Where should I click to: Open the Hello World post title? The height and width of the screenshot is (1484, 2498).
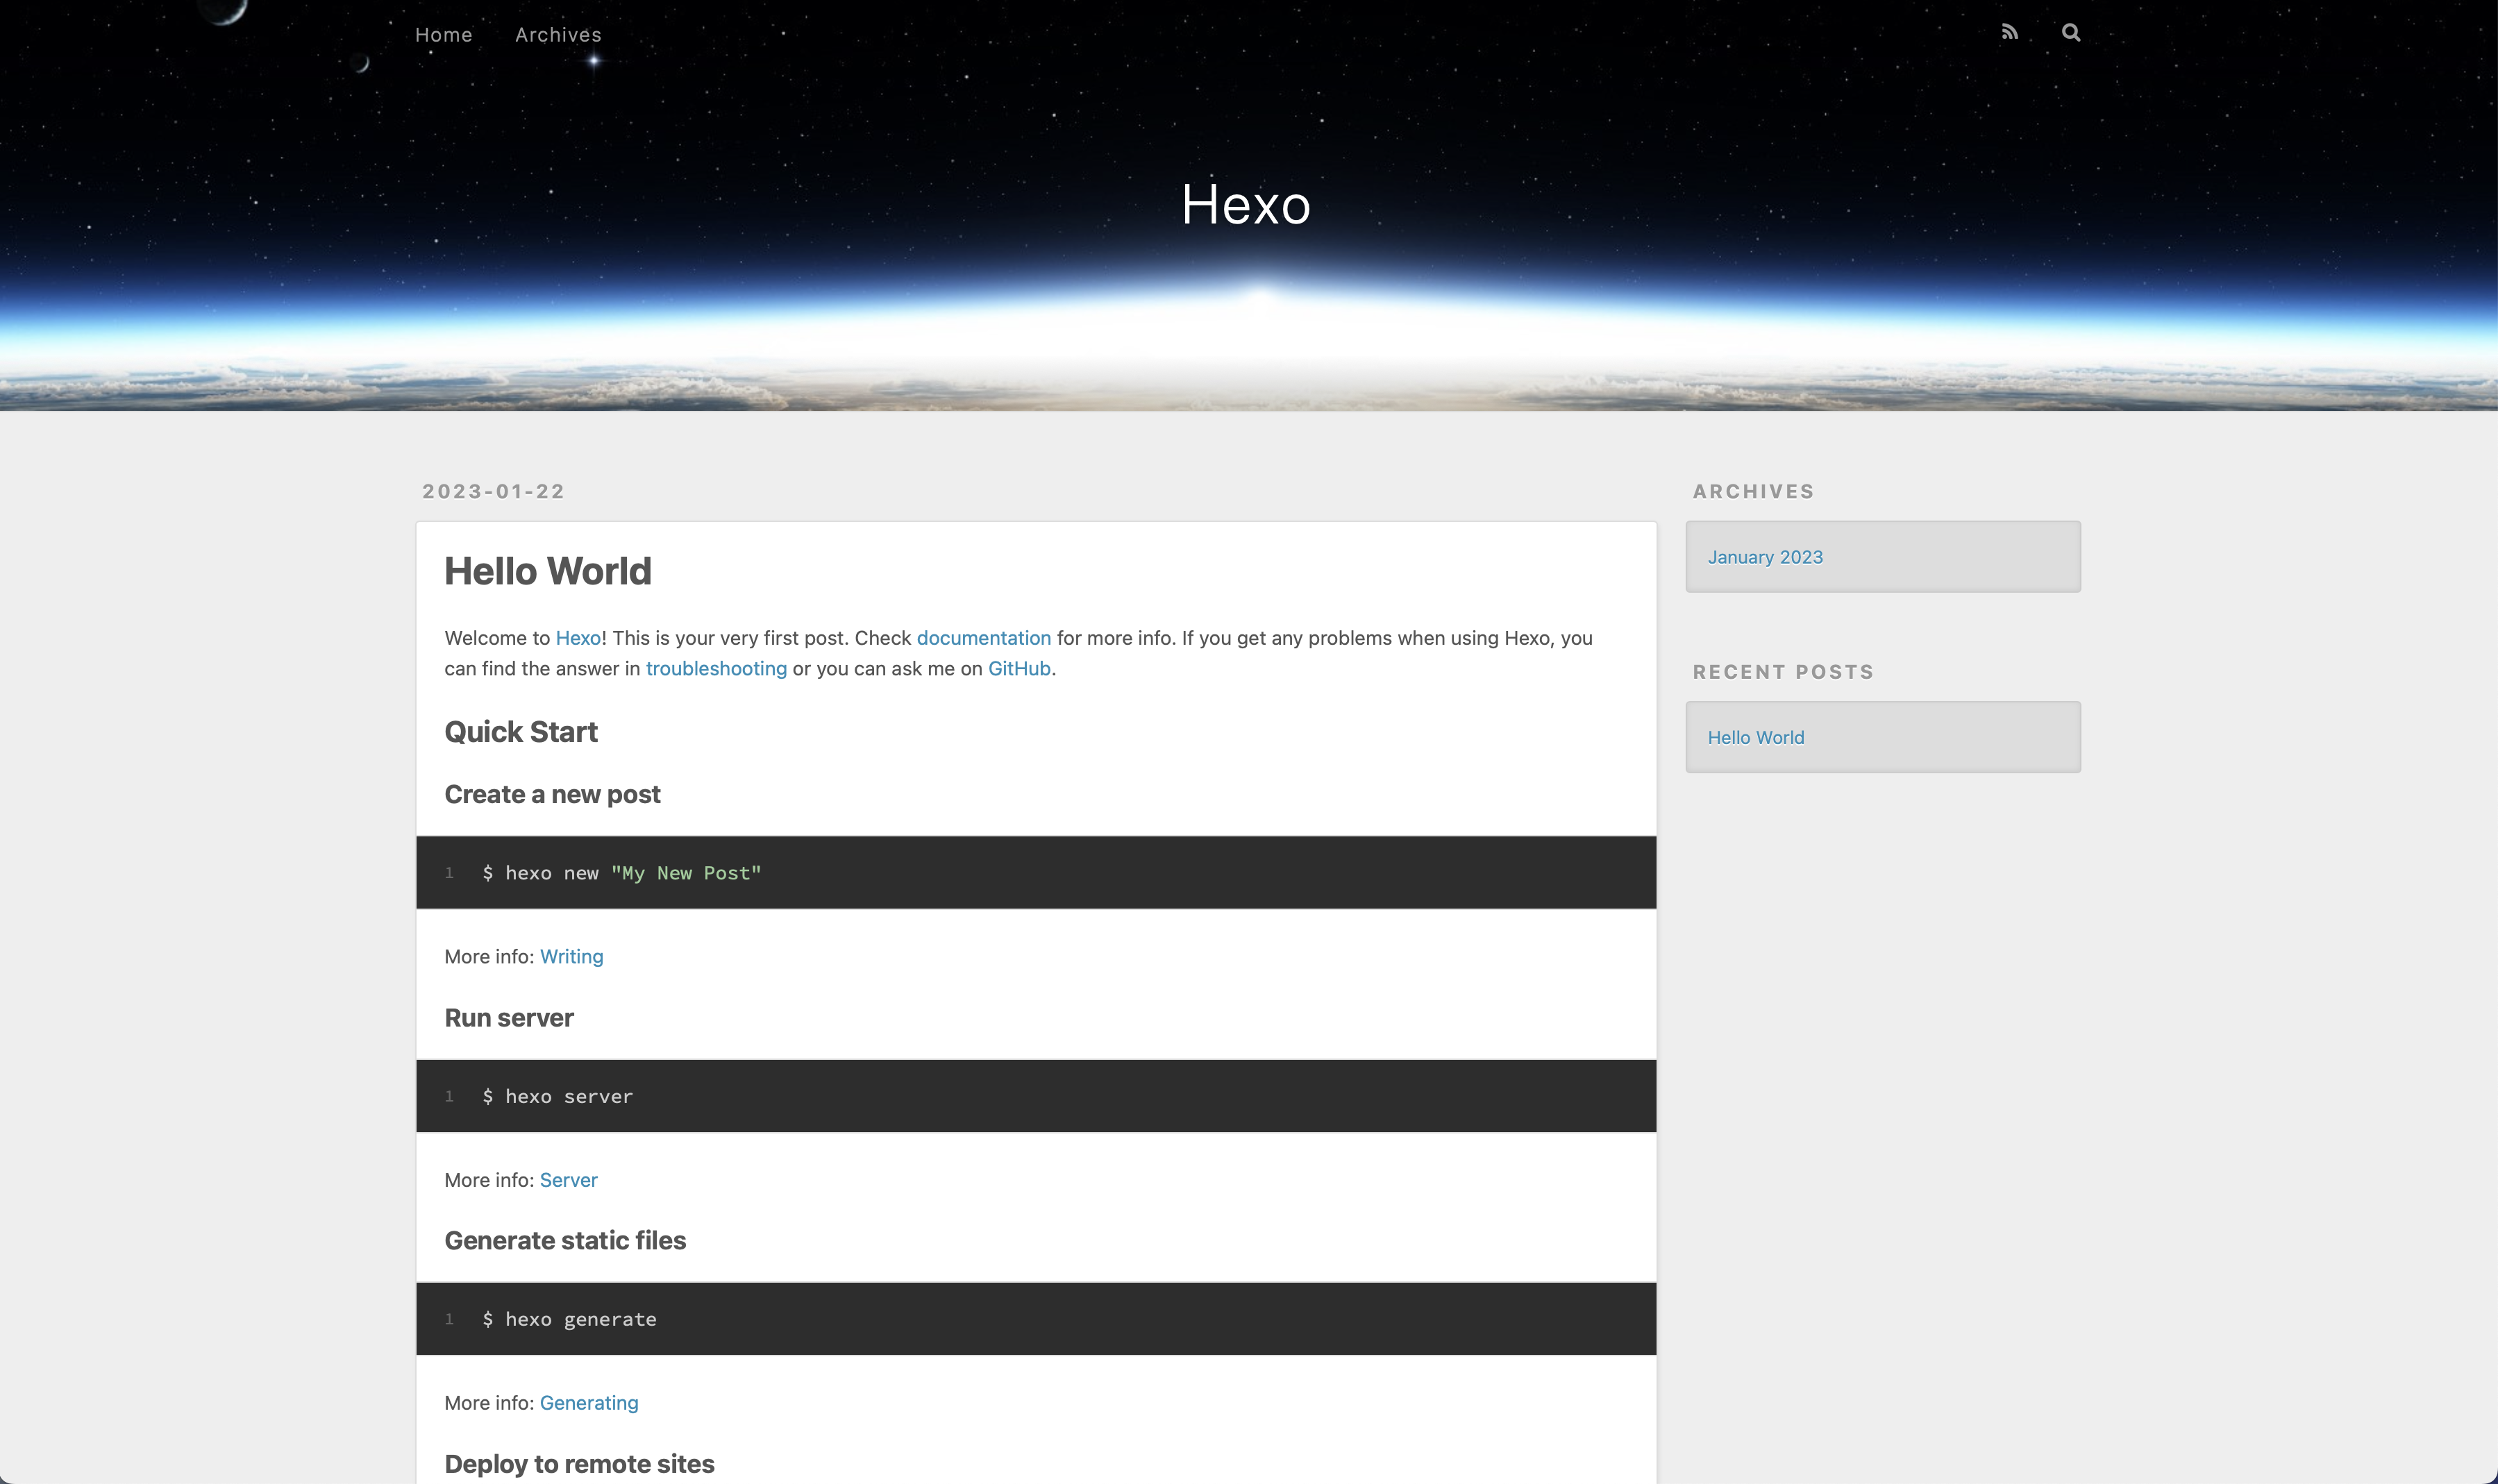547,571
